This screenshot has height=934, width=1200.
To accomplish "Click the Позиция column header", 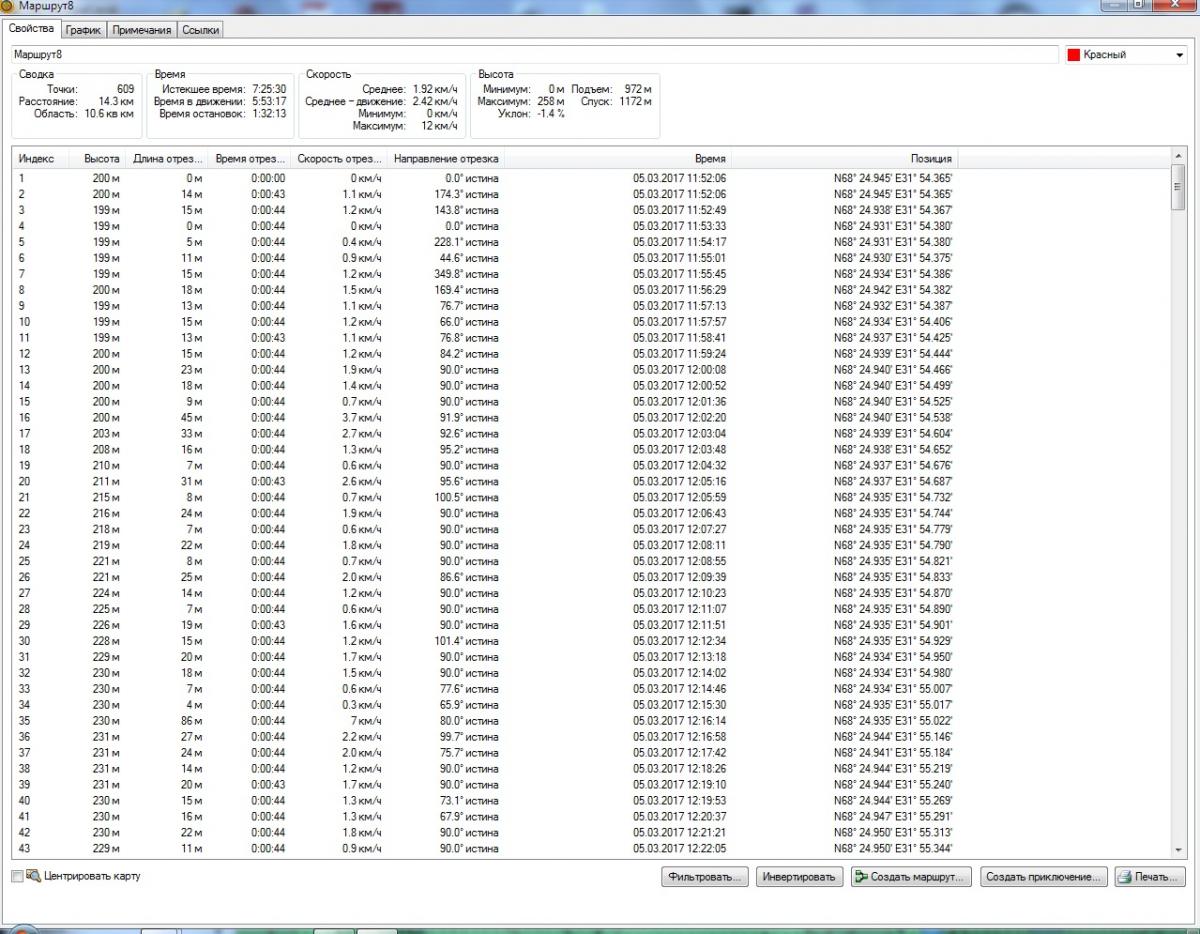I will coord(930,159).
